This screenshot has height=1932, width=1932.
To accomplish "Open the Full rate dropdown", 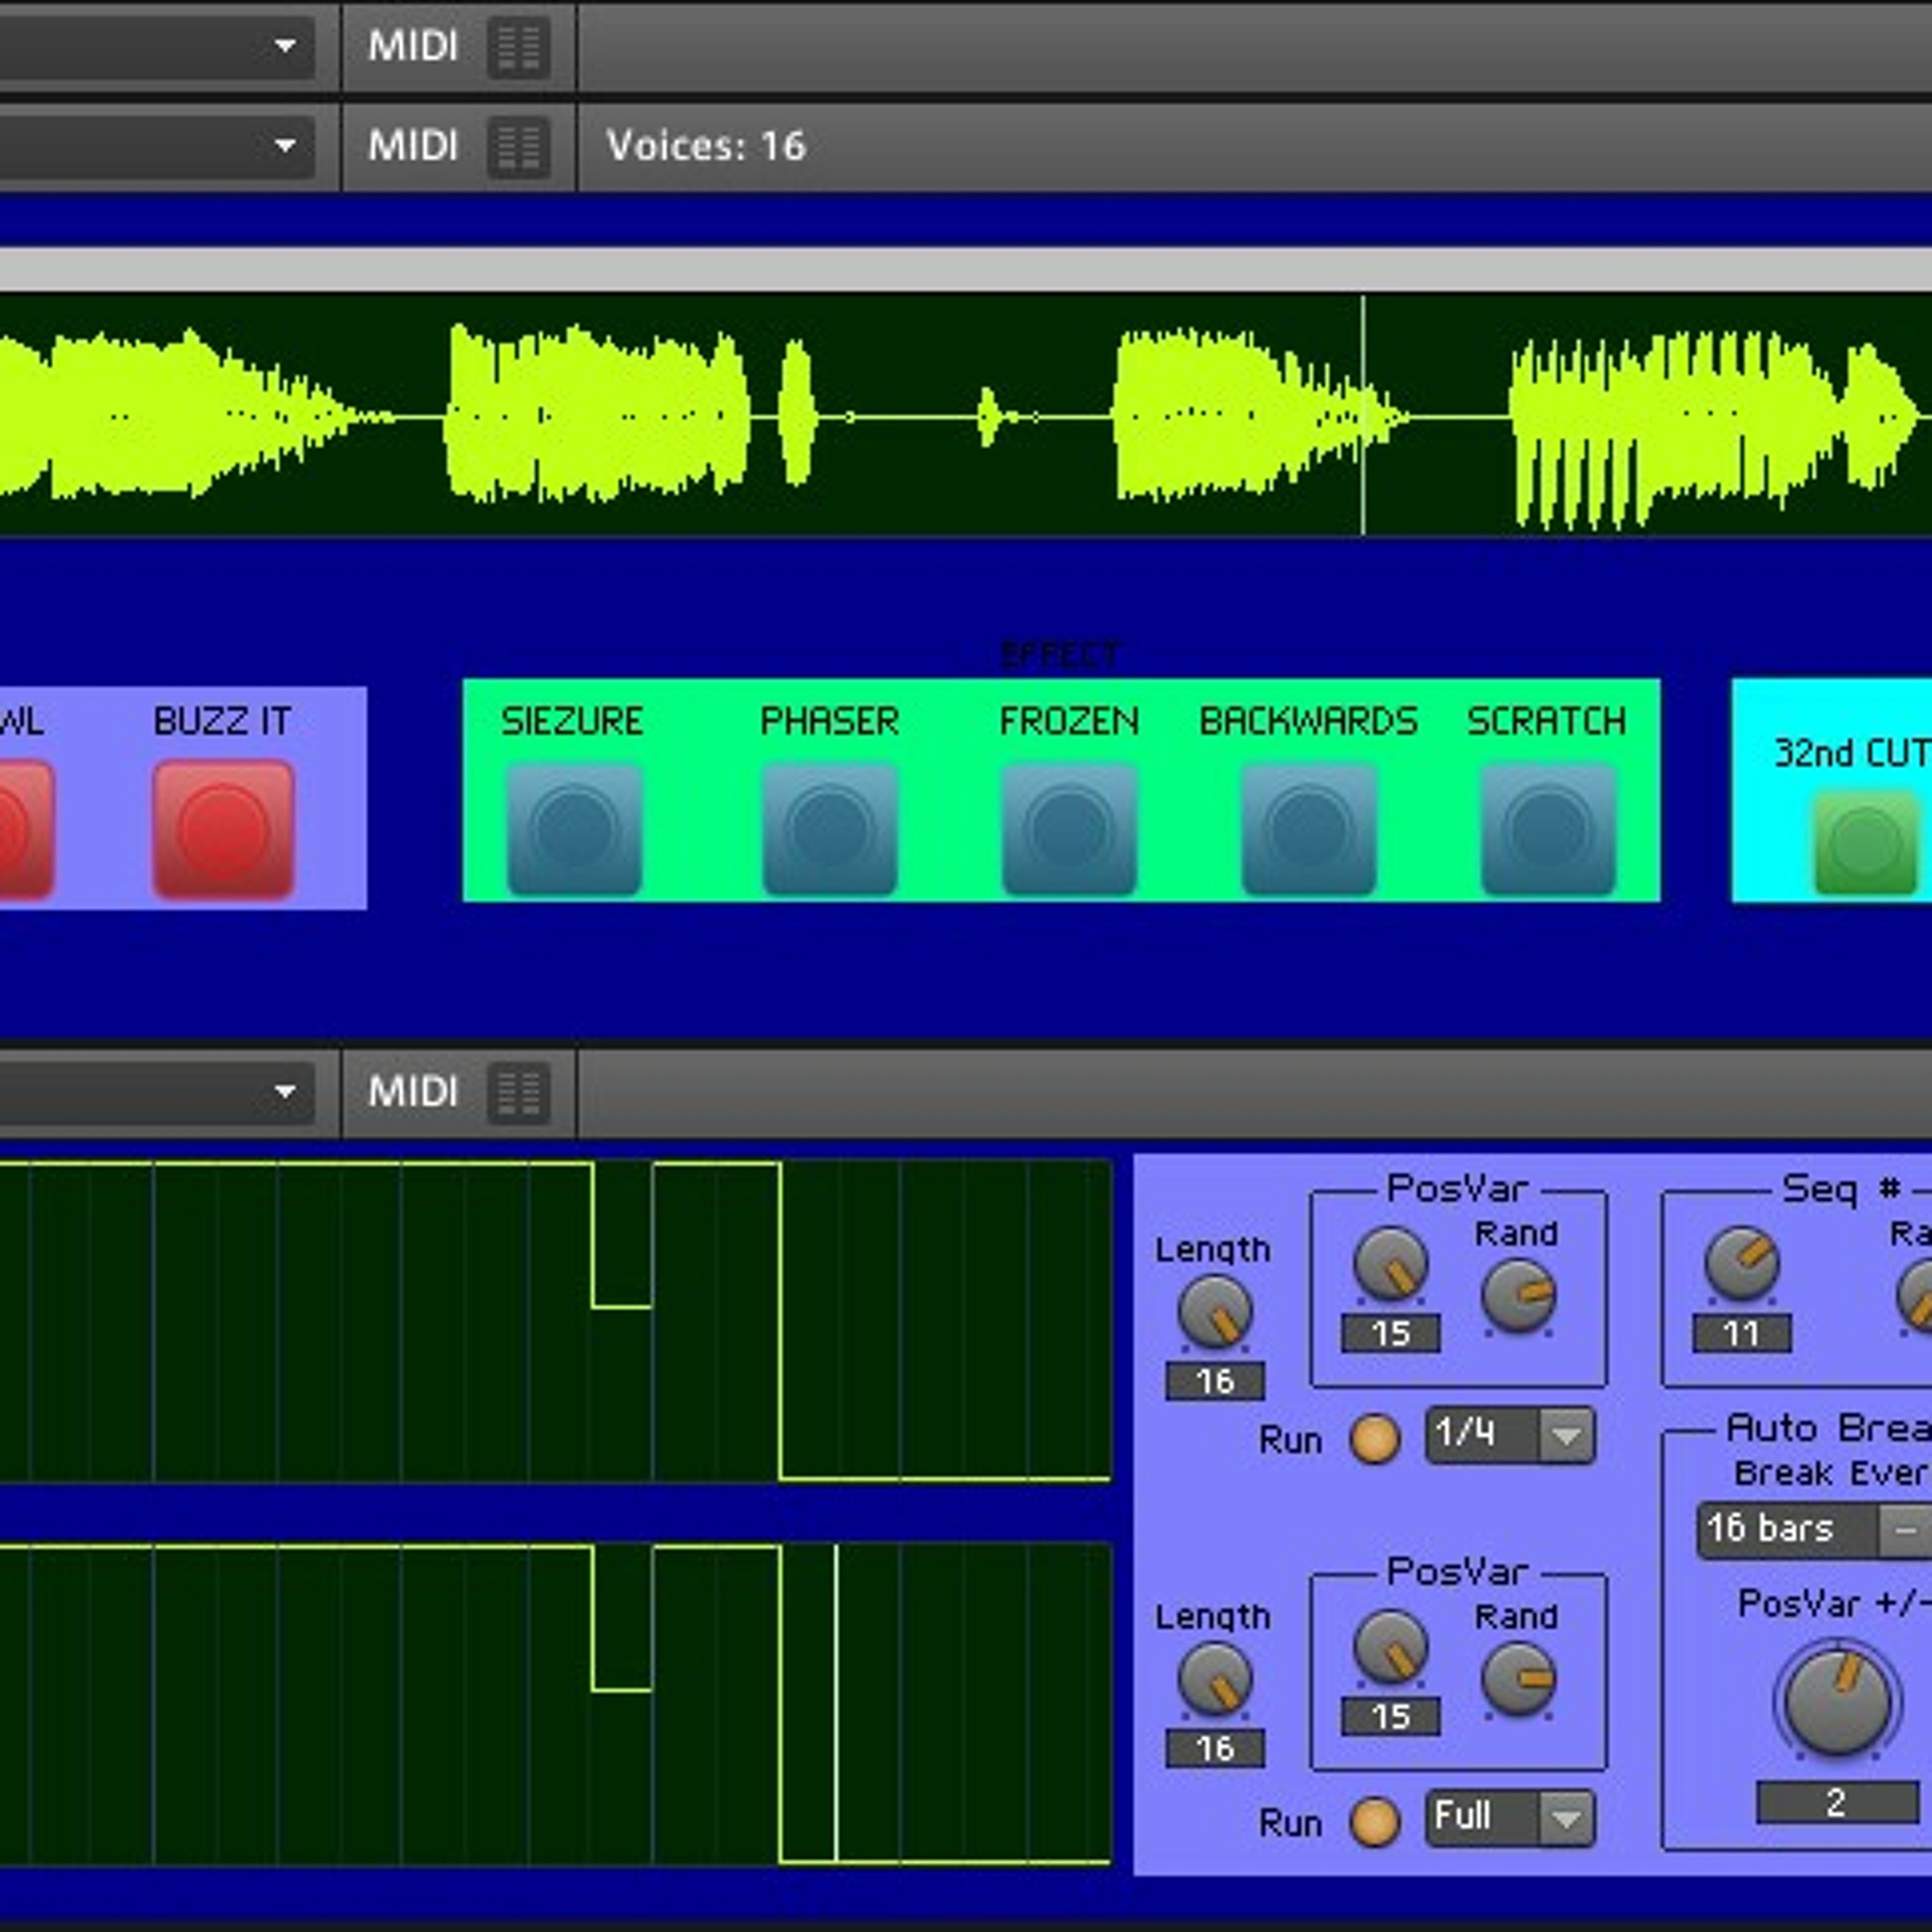I will pos(1565,1818).
